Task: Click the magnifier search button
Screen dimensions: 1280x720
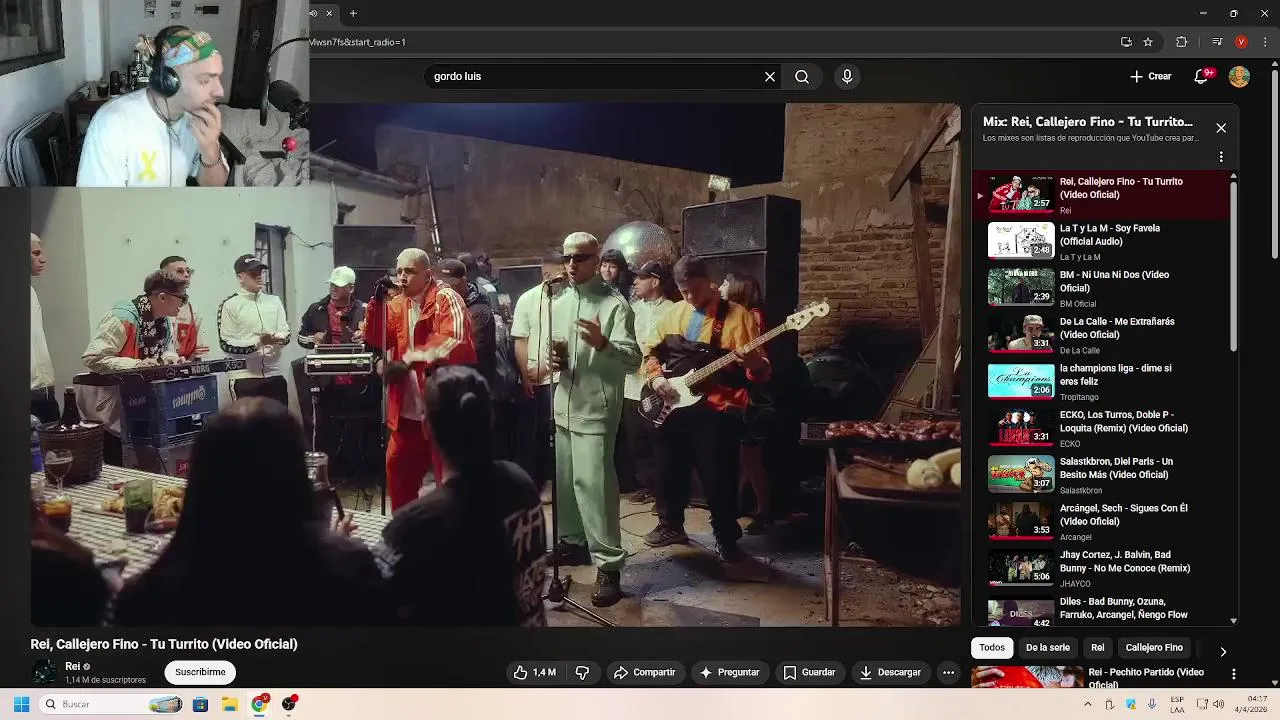Action: pos(802,77)
